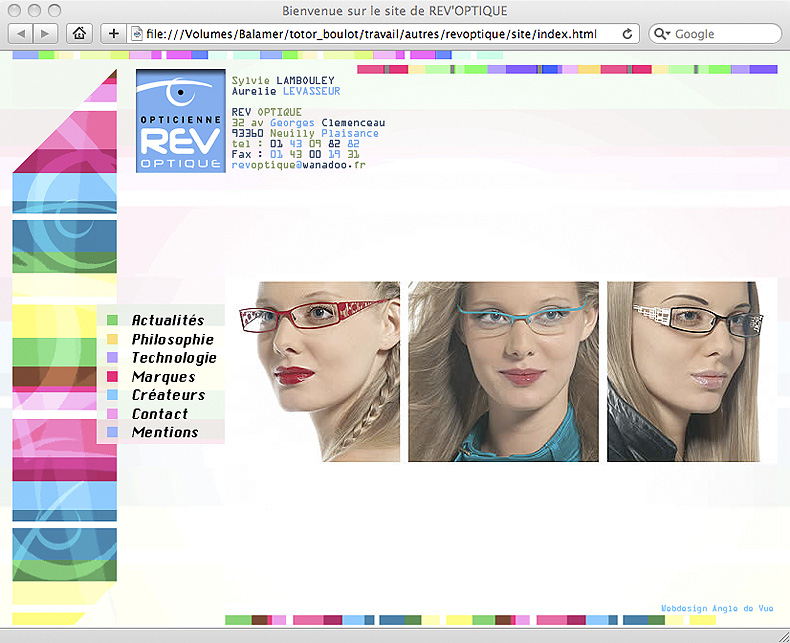Go to the Philosophie section
Viewport: 790px width, 643px height.
click(x=172, y=339)
